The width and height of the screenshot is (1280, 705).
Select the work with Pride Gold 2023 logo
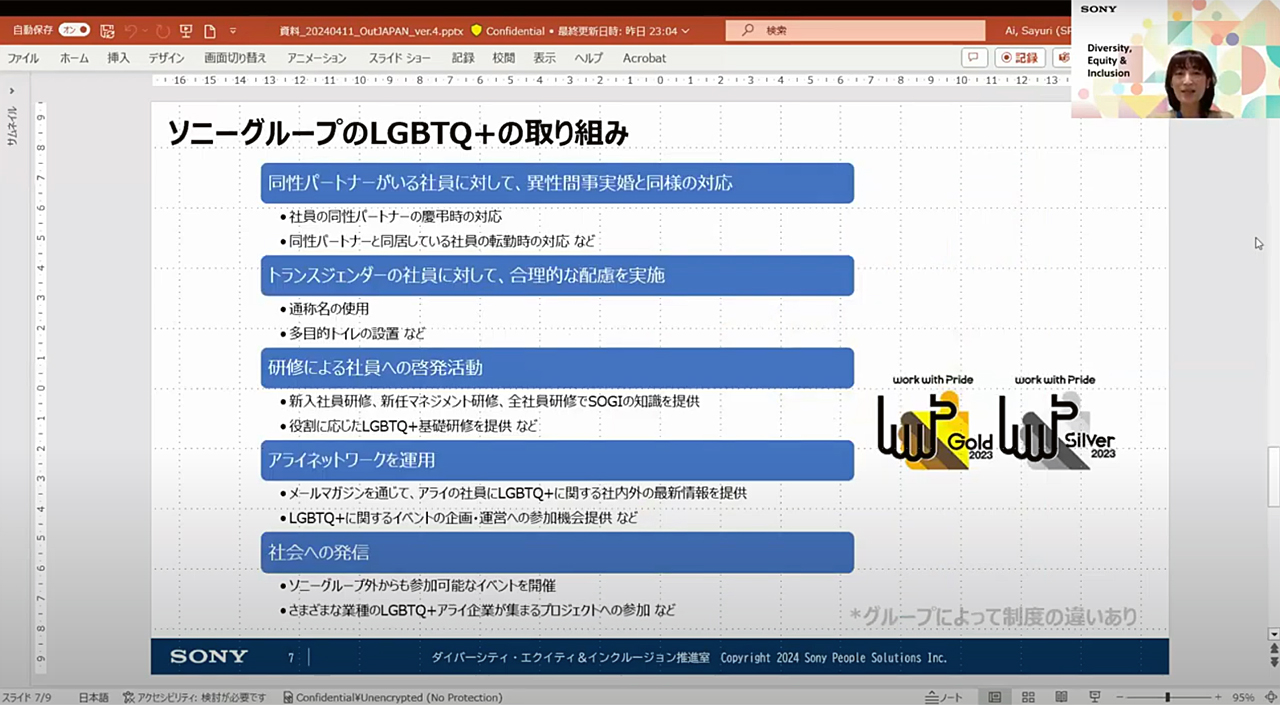(935, 422)
